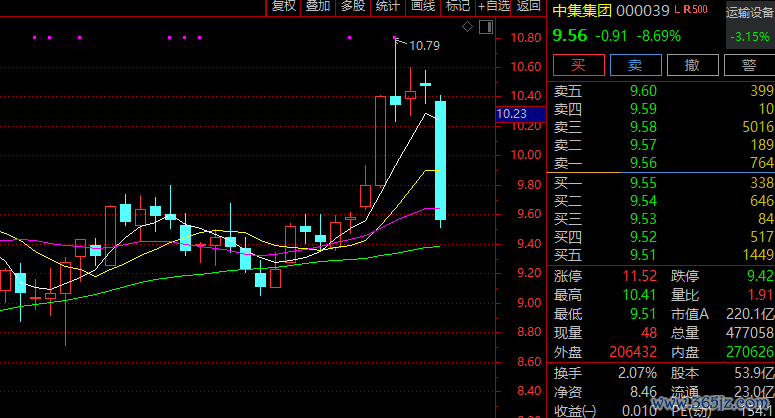
Task: Click the 买五 volume 1449
Action: 758,255
